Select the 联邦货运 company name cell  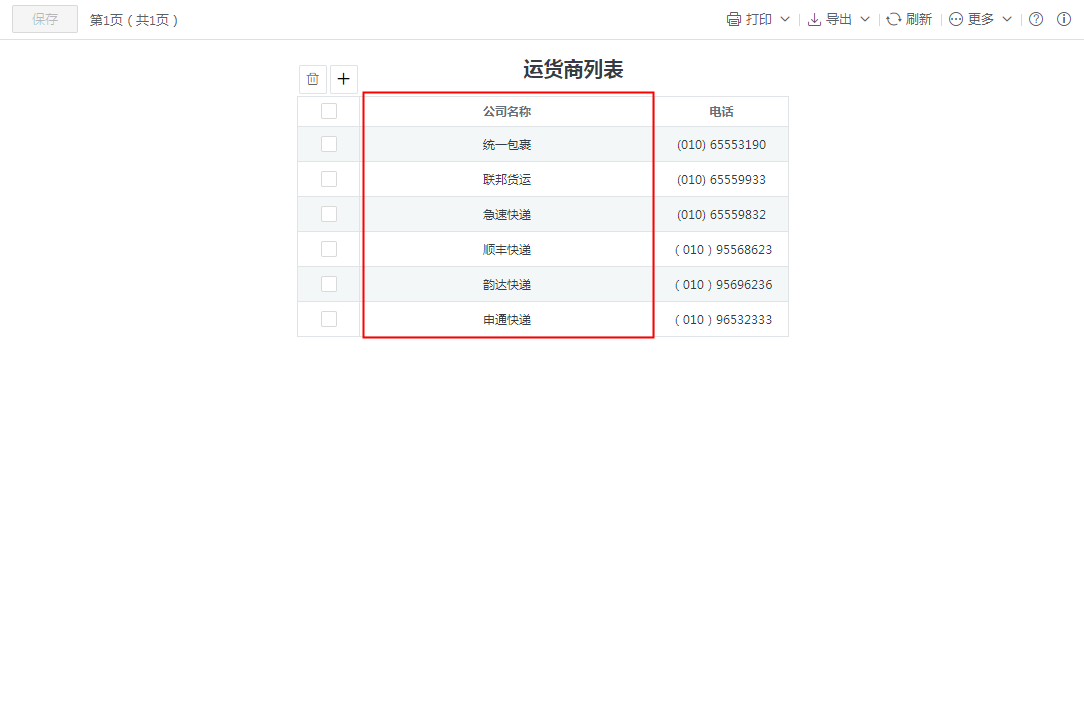[507, 180]
